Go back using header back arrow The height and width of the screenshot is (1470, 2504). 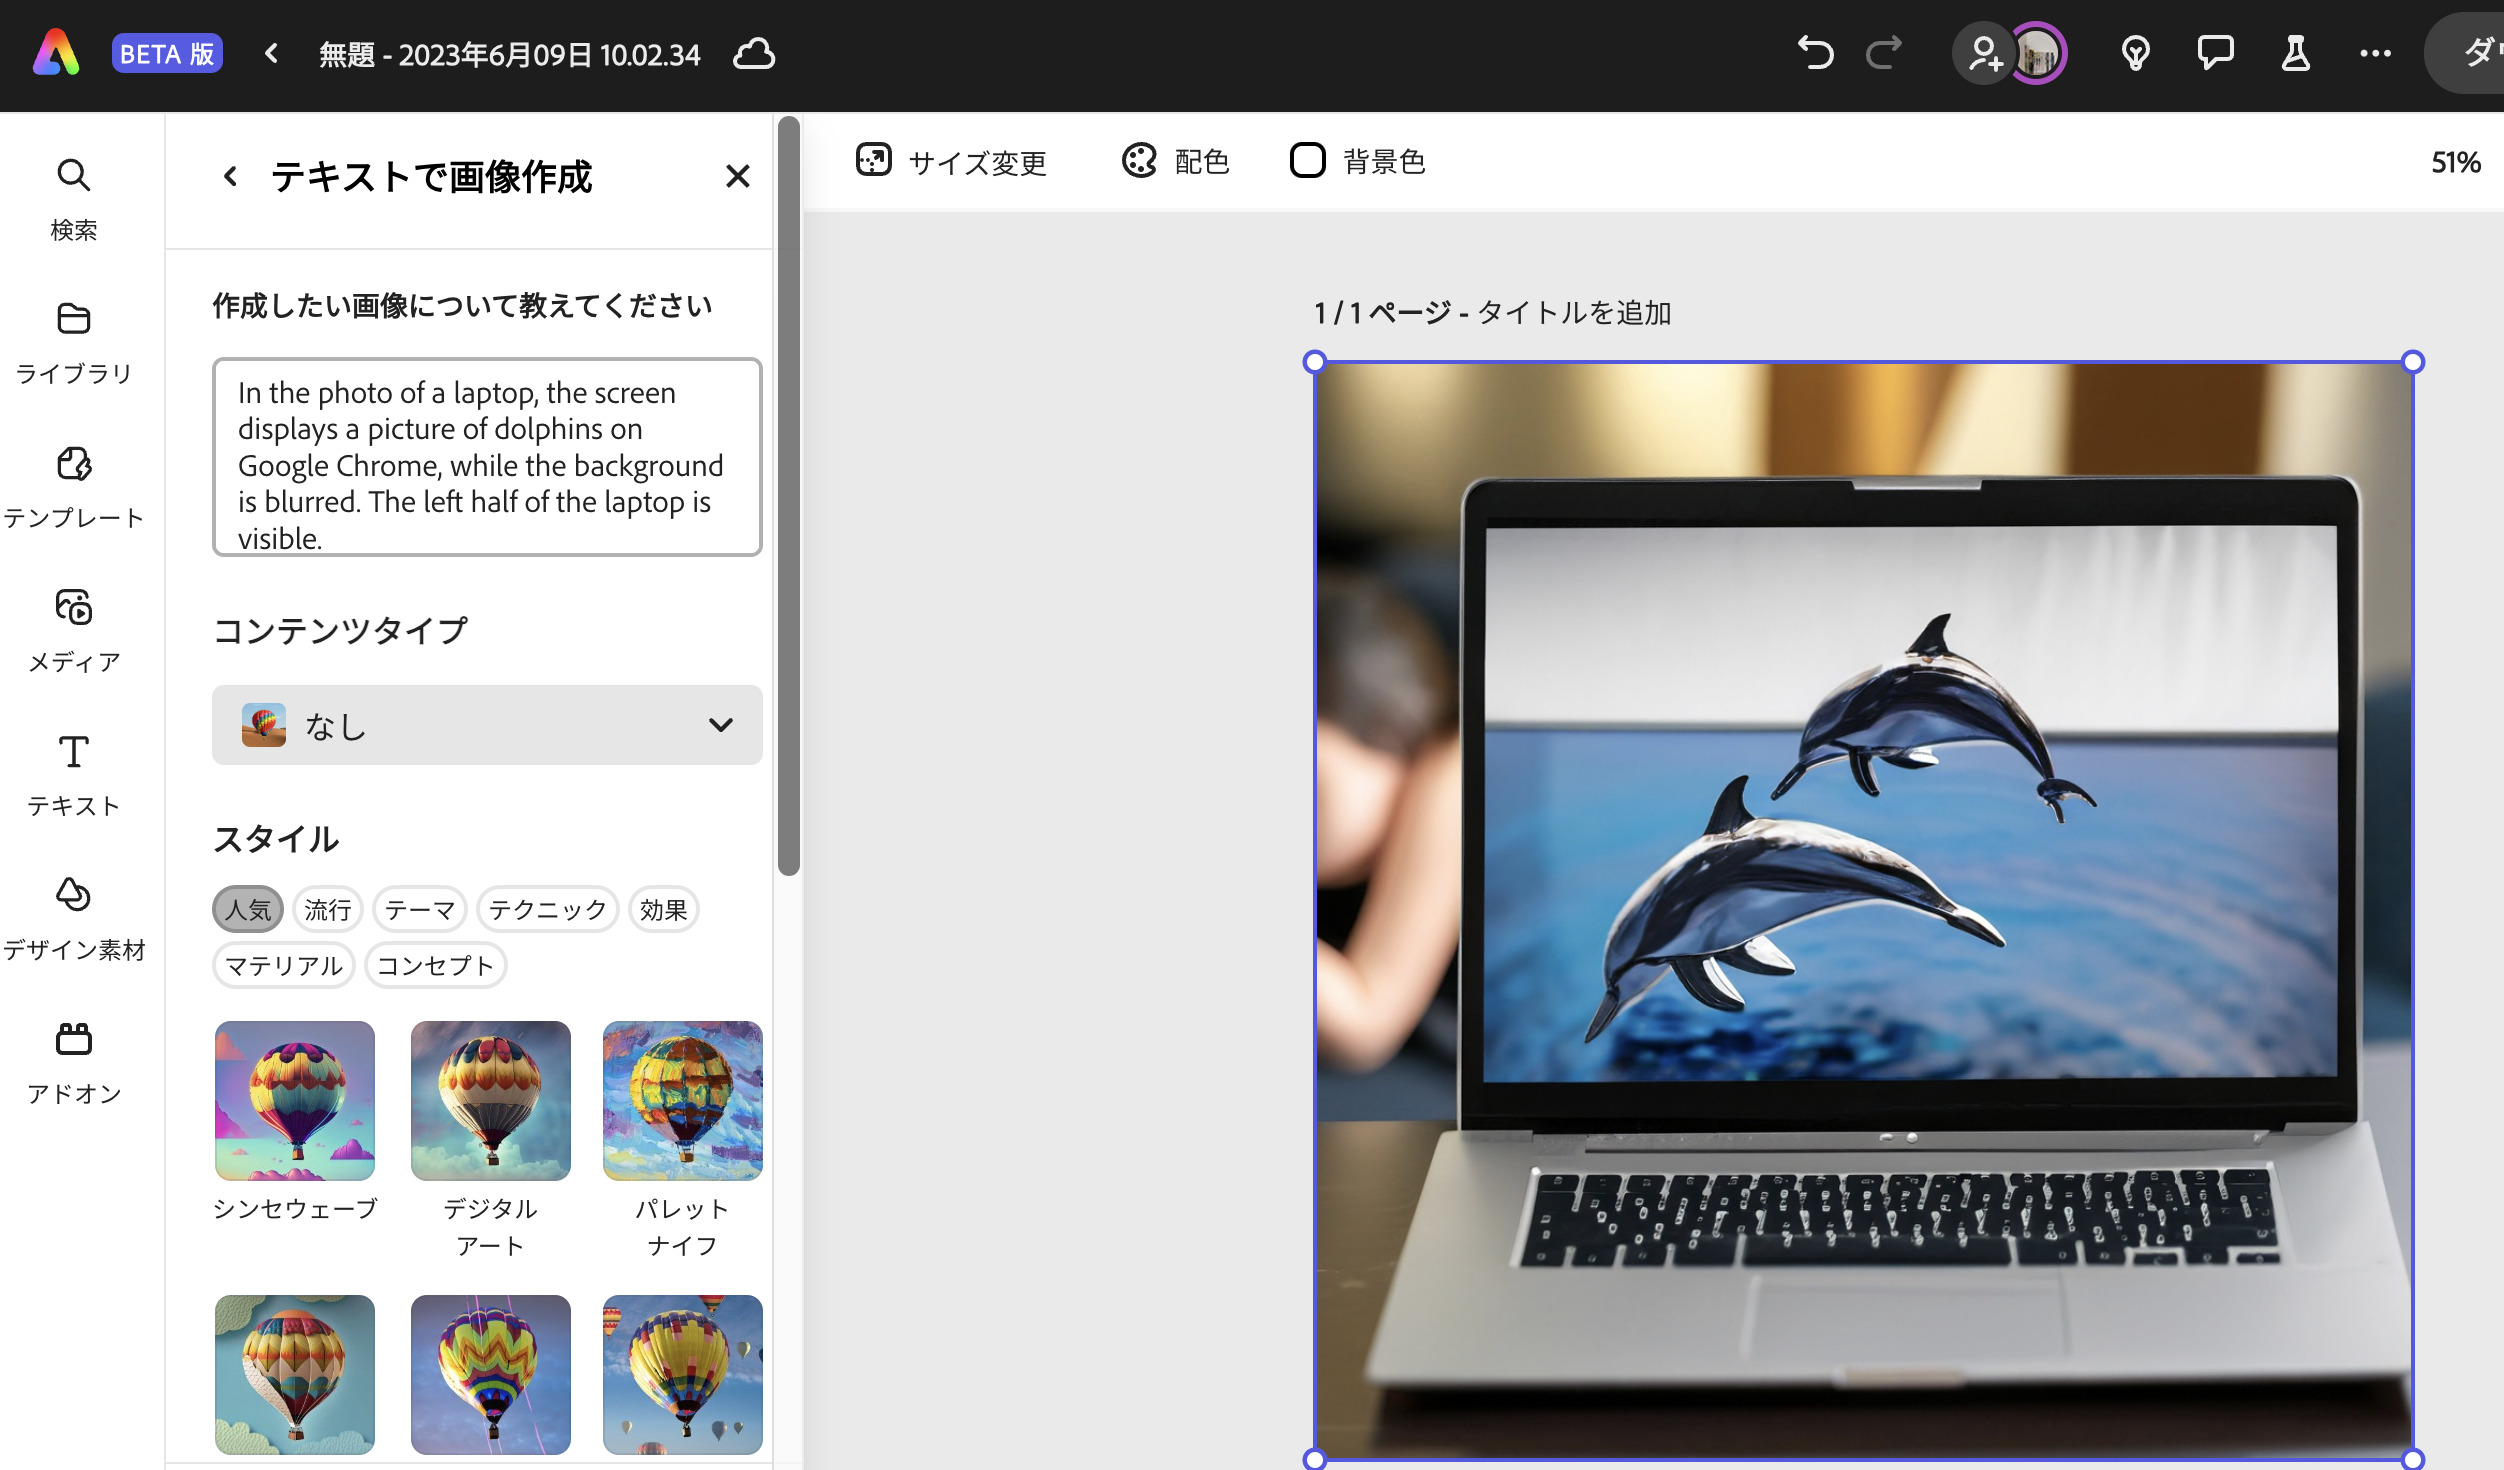coord(271,54)
